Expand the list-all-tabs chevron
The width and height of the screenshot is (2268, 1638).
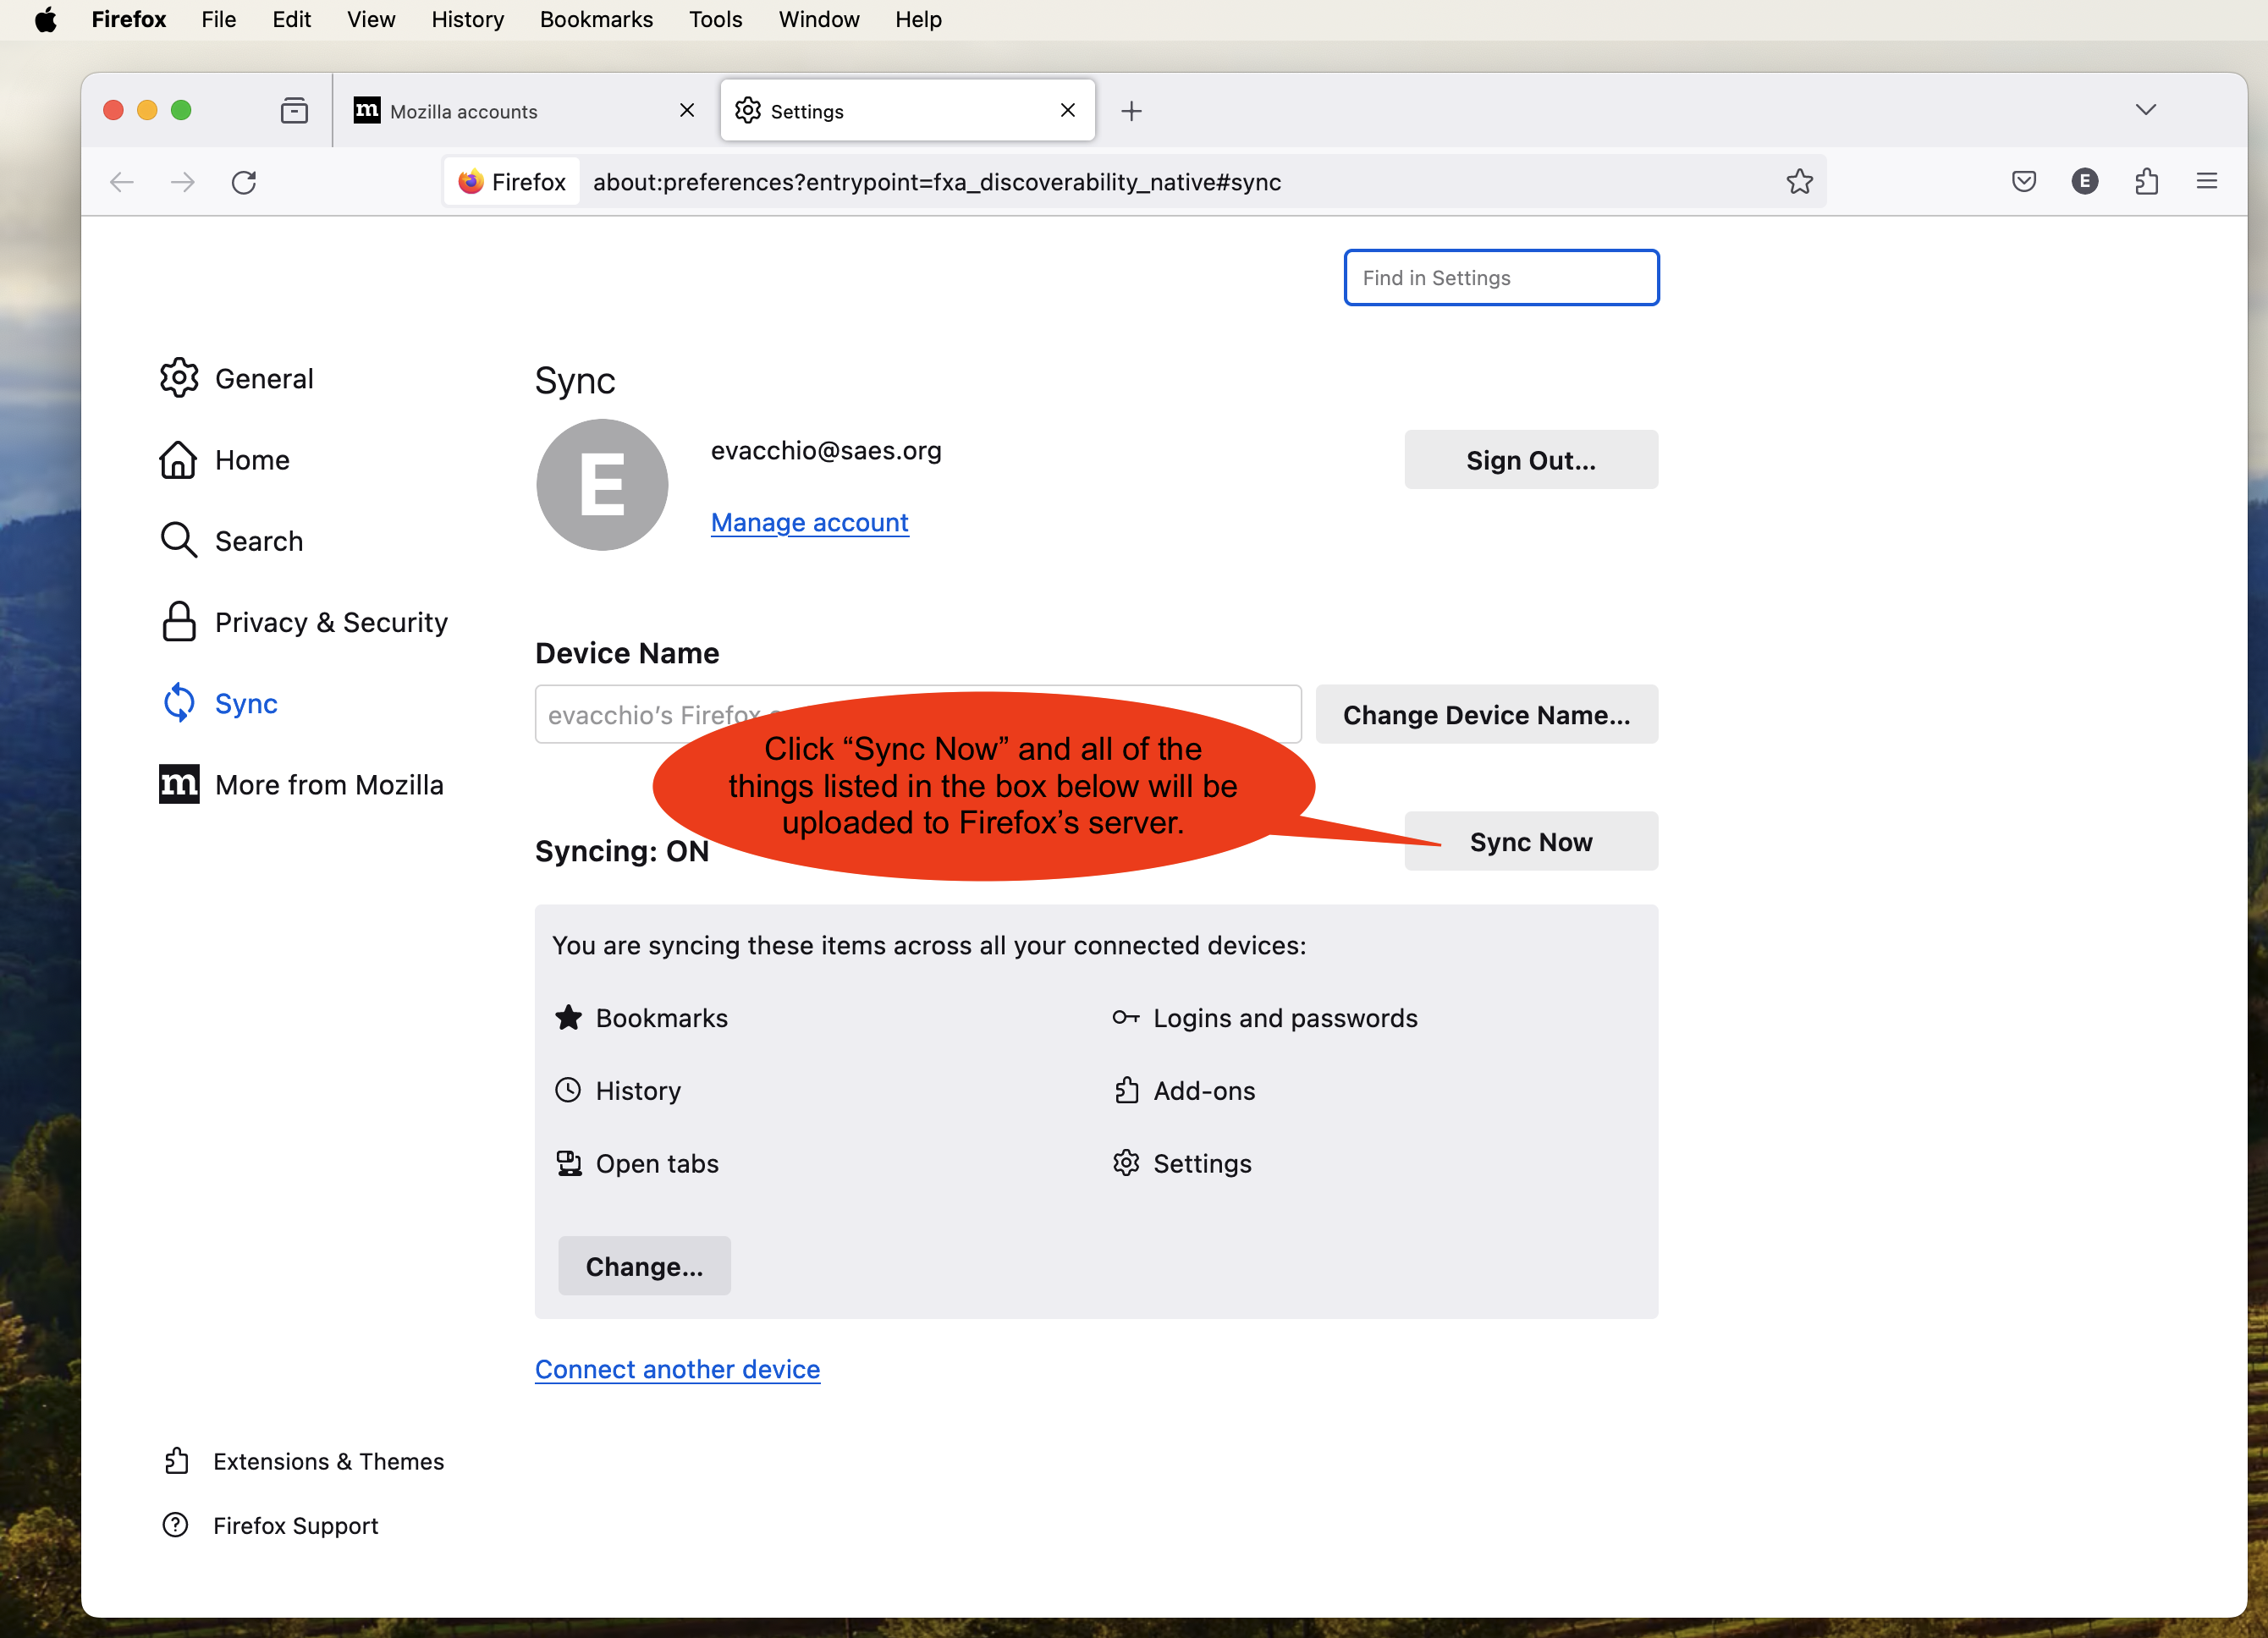[x=2145, y=110]
